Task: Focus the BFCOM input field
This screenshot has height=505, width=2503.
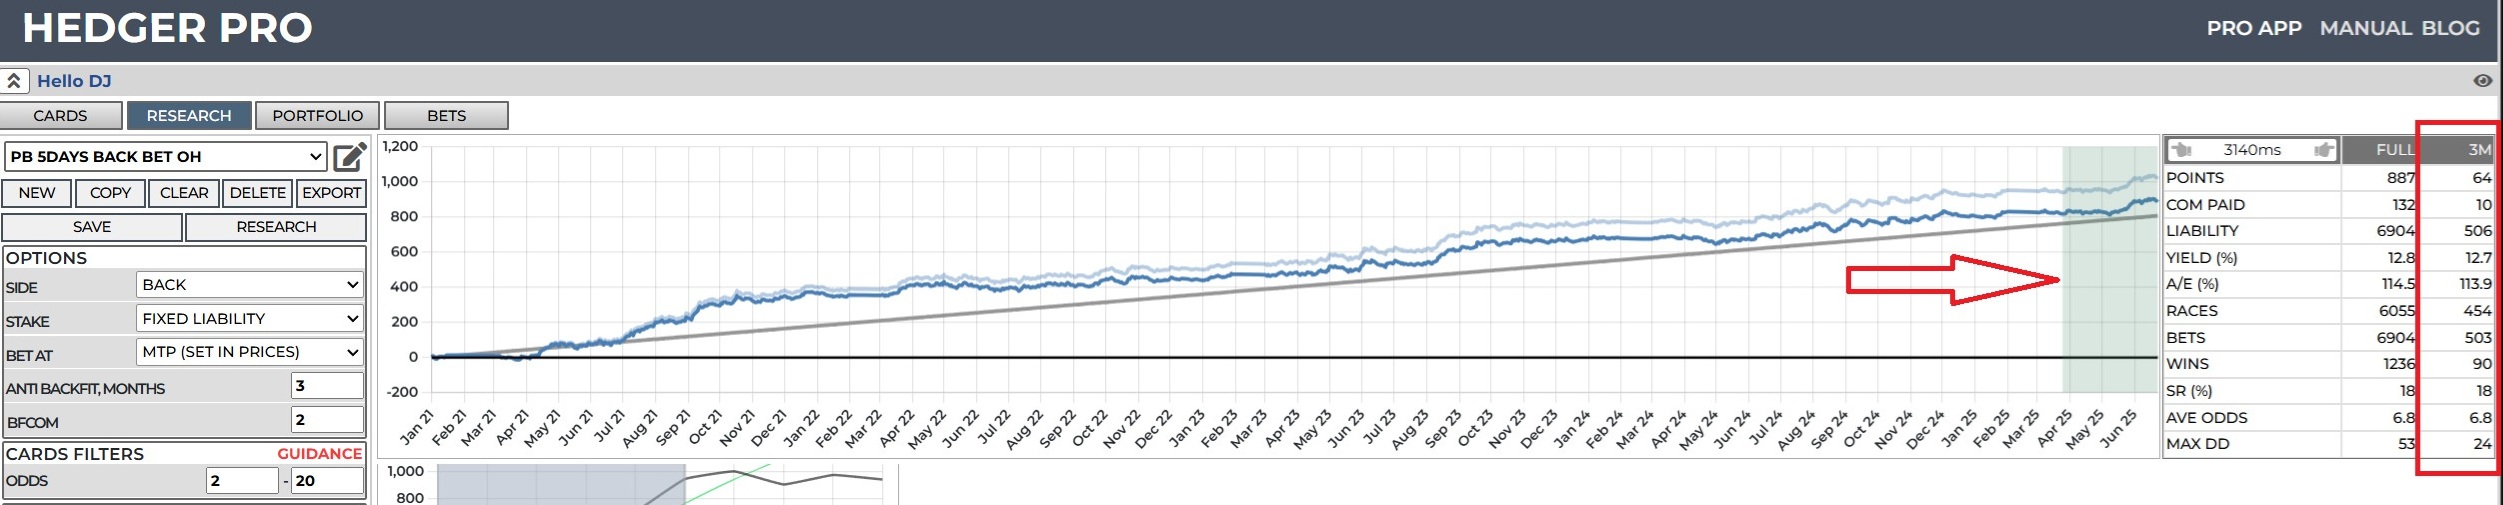Action: 327,420
